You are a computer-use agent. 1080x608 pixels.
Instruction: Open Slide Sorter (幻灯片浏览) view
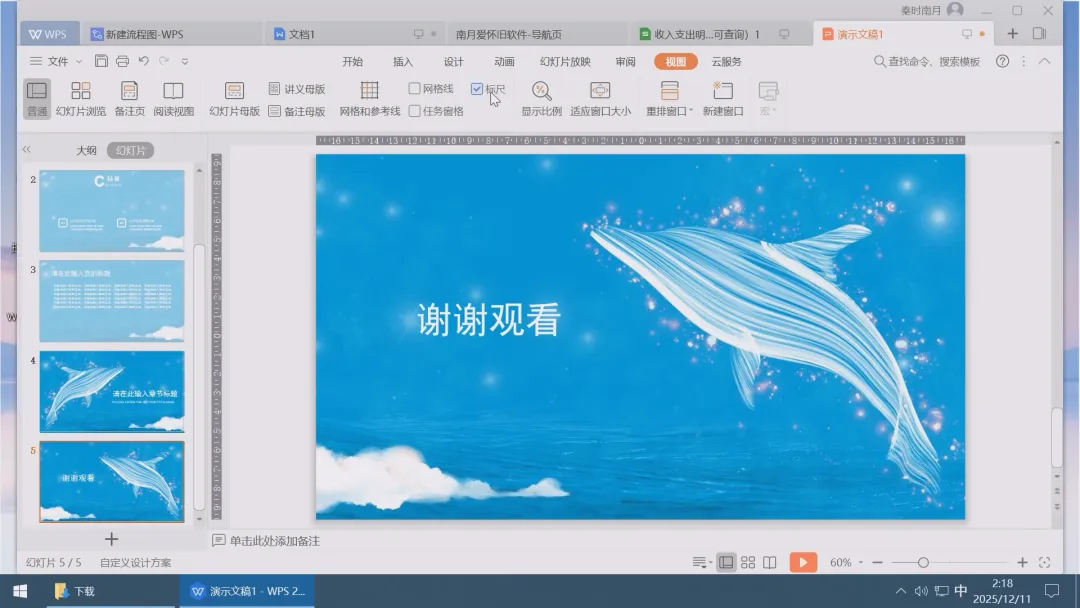click(x=81, y=98)
